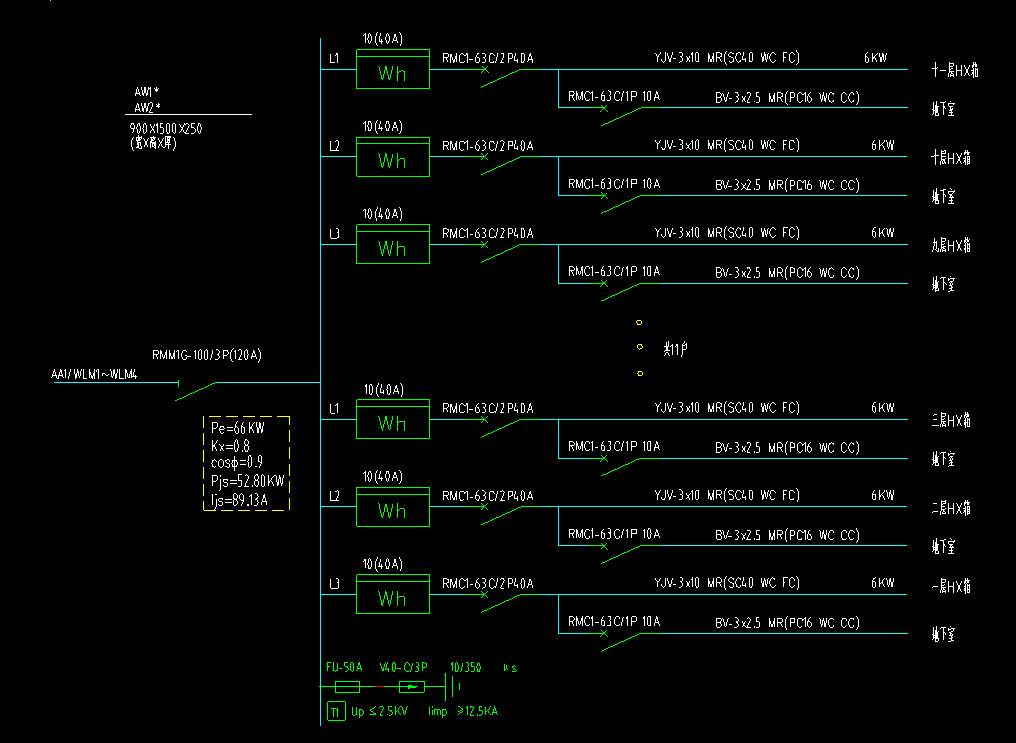
Task: Select the Wh meter on the 一层HX箱 circuit
Action: tap(393, 594)
